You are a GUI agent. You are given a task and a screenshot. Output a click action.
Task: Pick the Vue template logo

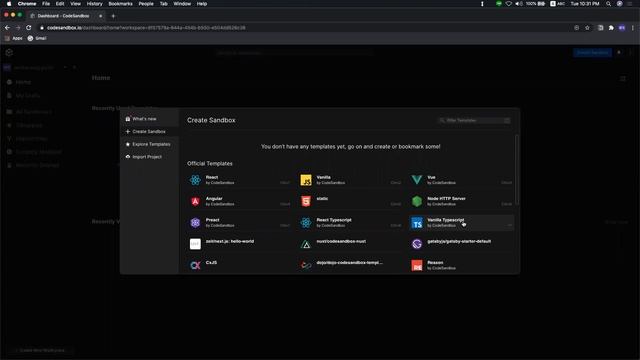(417, 180)
